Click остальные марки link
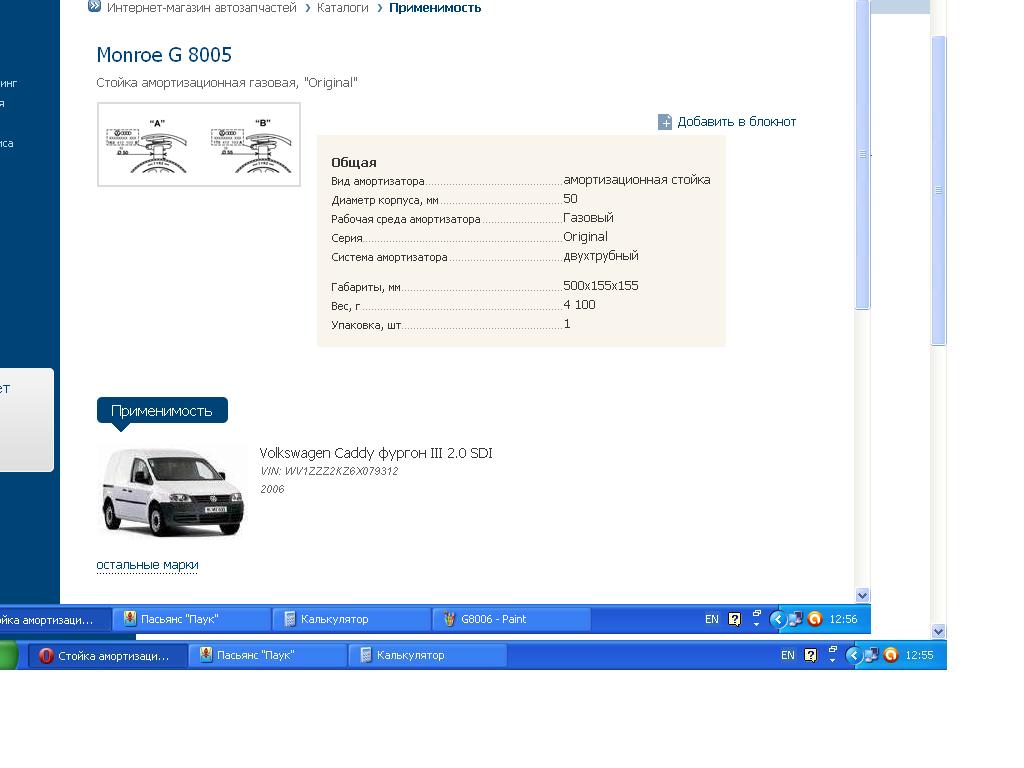Viewport: 1024px width, 768px height. click(x=147, y=565)
